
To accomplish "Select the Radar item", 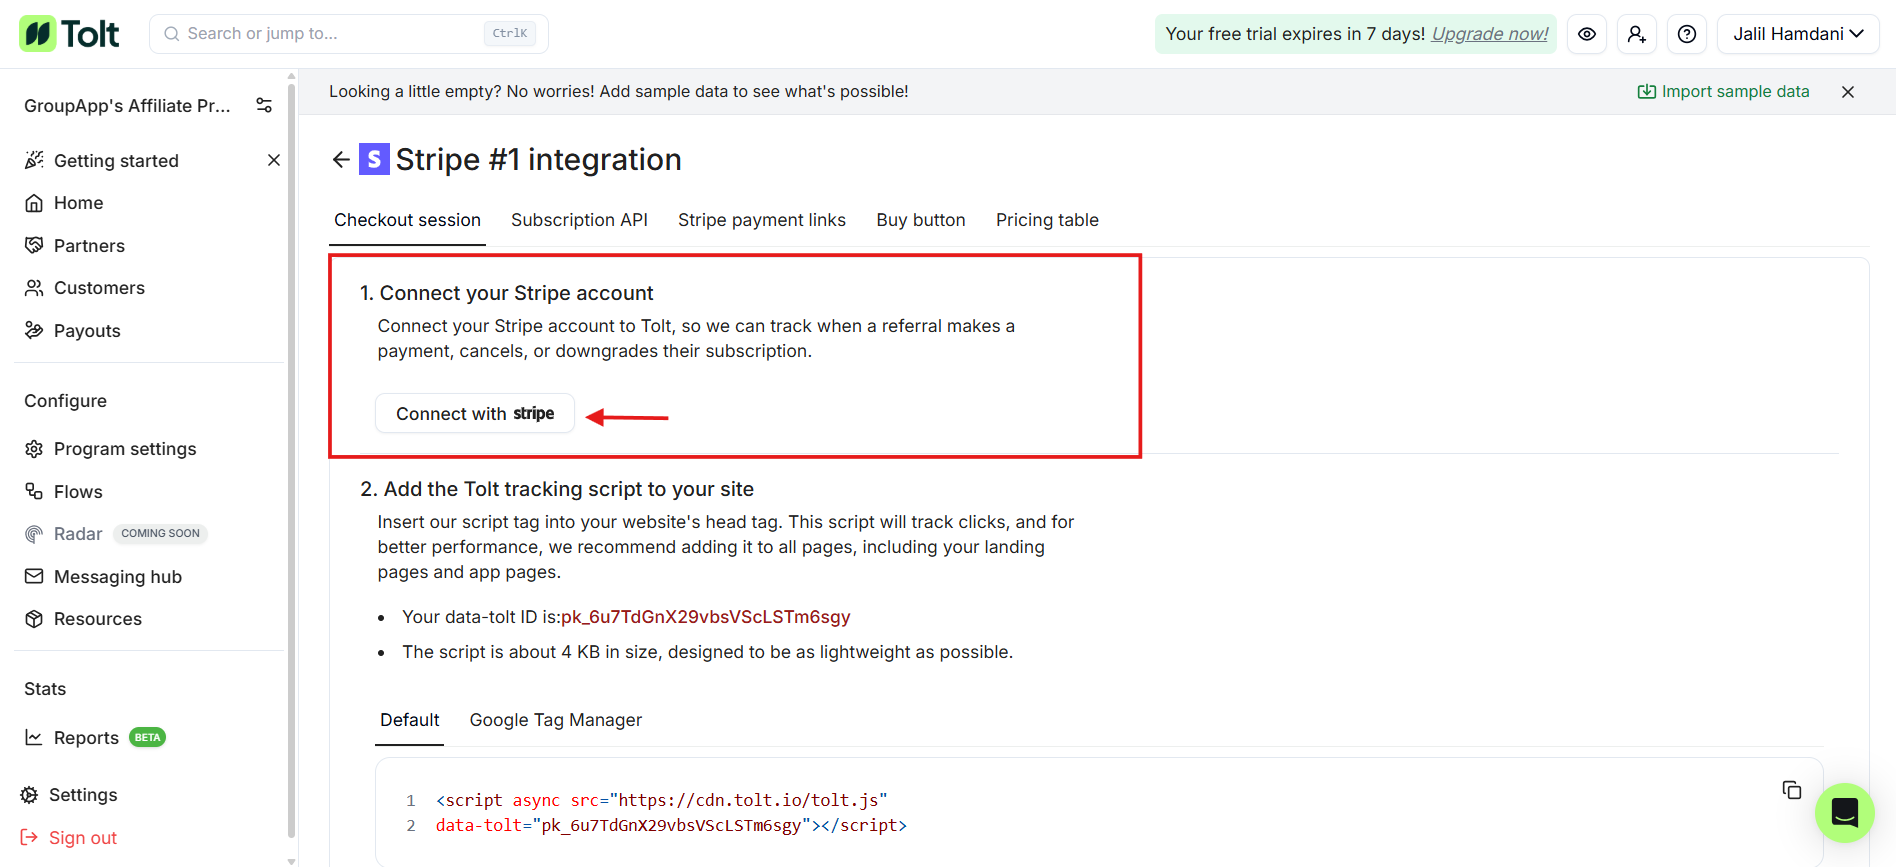I will 64,534.
